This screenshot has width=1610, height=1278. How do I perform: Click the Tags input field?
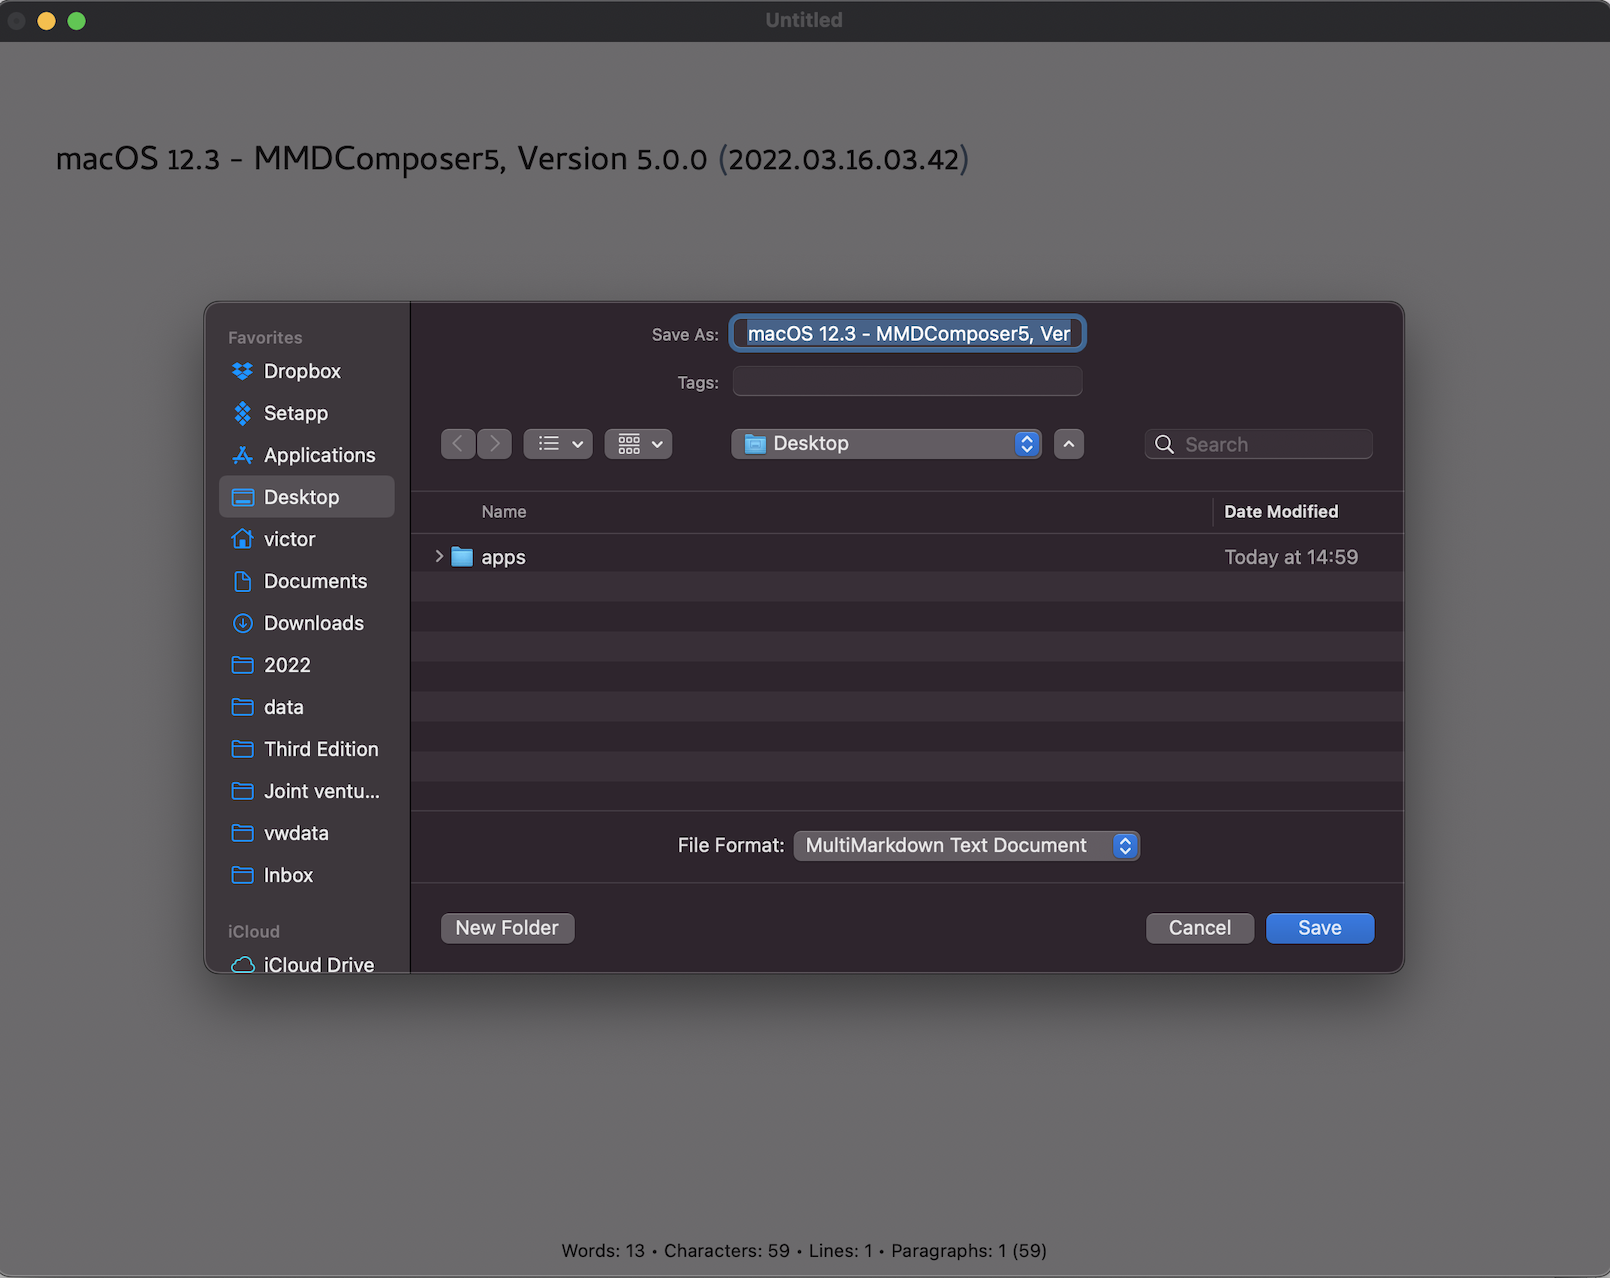click(x=907, y=382)
